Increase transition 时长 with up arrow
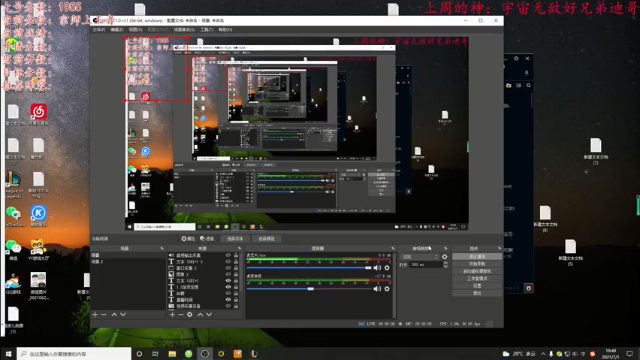640x360 pixels. 445,263
